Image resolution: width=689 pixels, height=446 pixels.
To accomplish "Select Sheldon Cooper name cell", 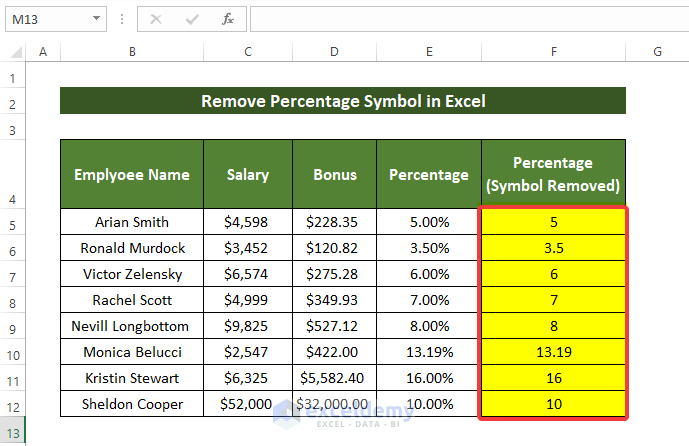I will 132,404.
